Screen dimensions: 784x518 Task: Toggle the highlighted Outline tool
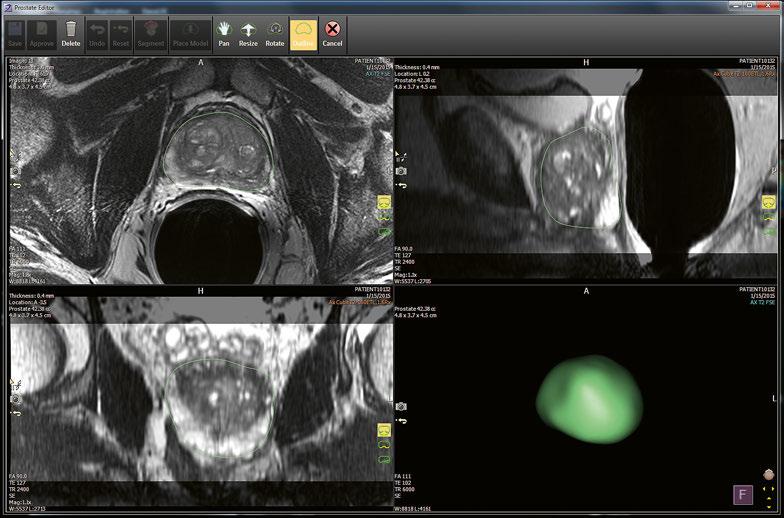(303, 34)
